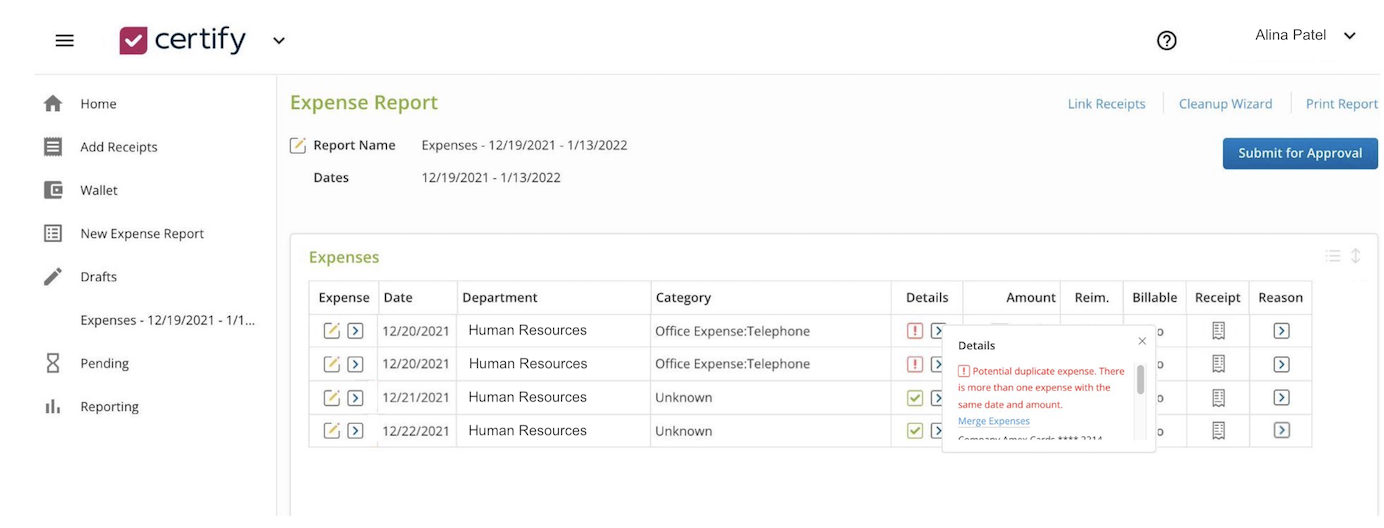Open the Wallet icon in sidebar
This screenshot has width=1384, height=528.
click(53, 190)
